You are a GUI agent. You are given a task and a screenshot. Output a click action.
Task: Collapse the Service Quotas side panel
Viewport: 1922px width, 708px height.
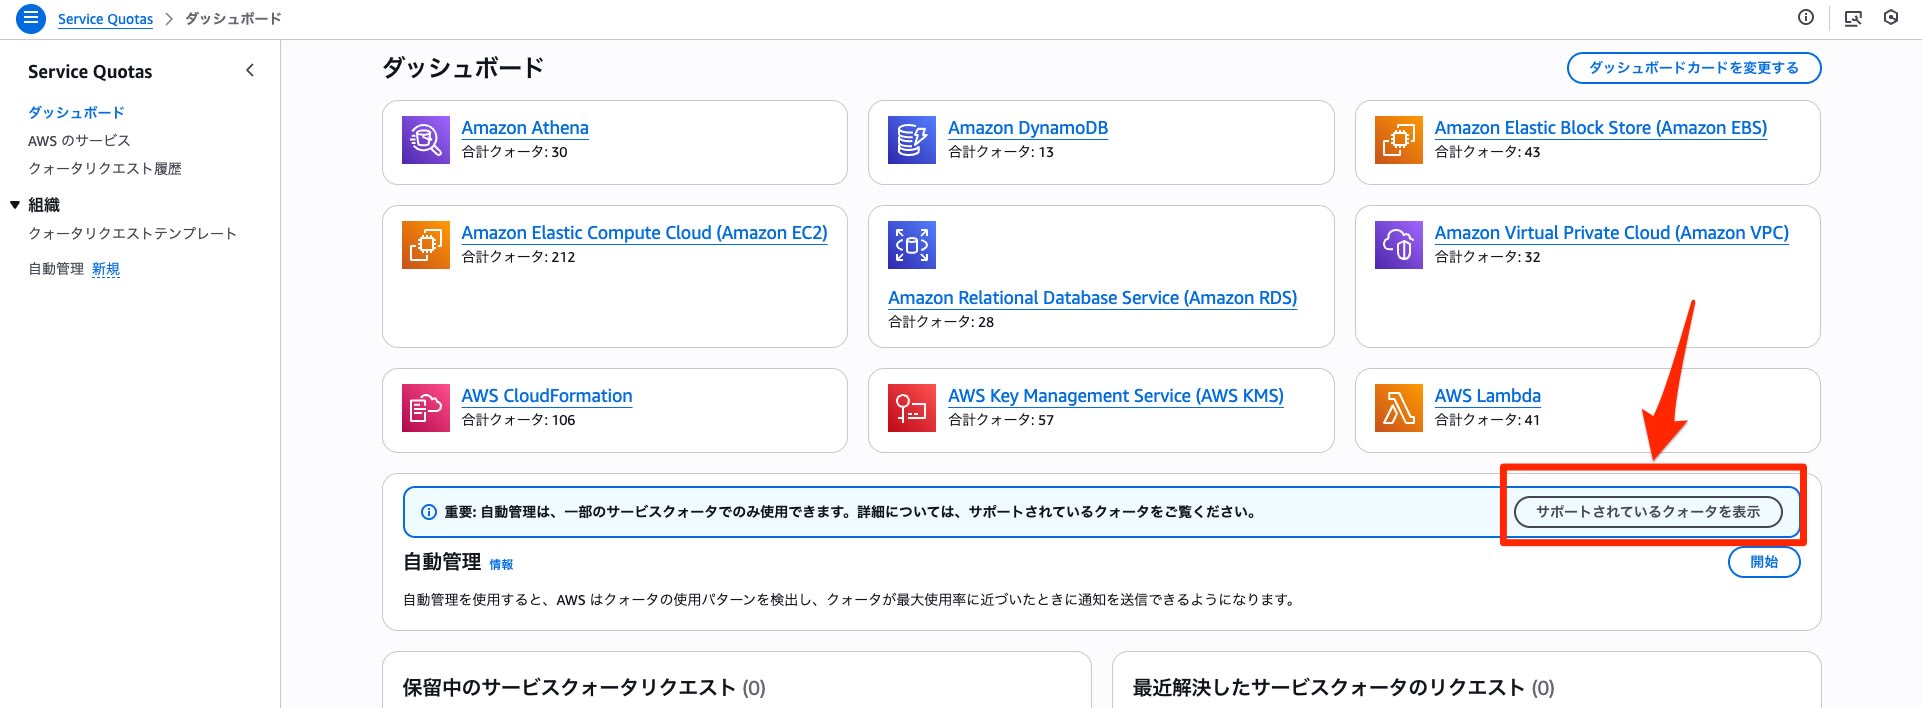250,70
